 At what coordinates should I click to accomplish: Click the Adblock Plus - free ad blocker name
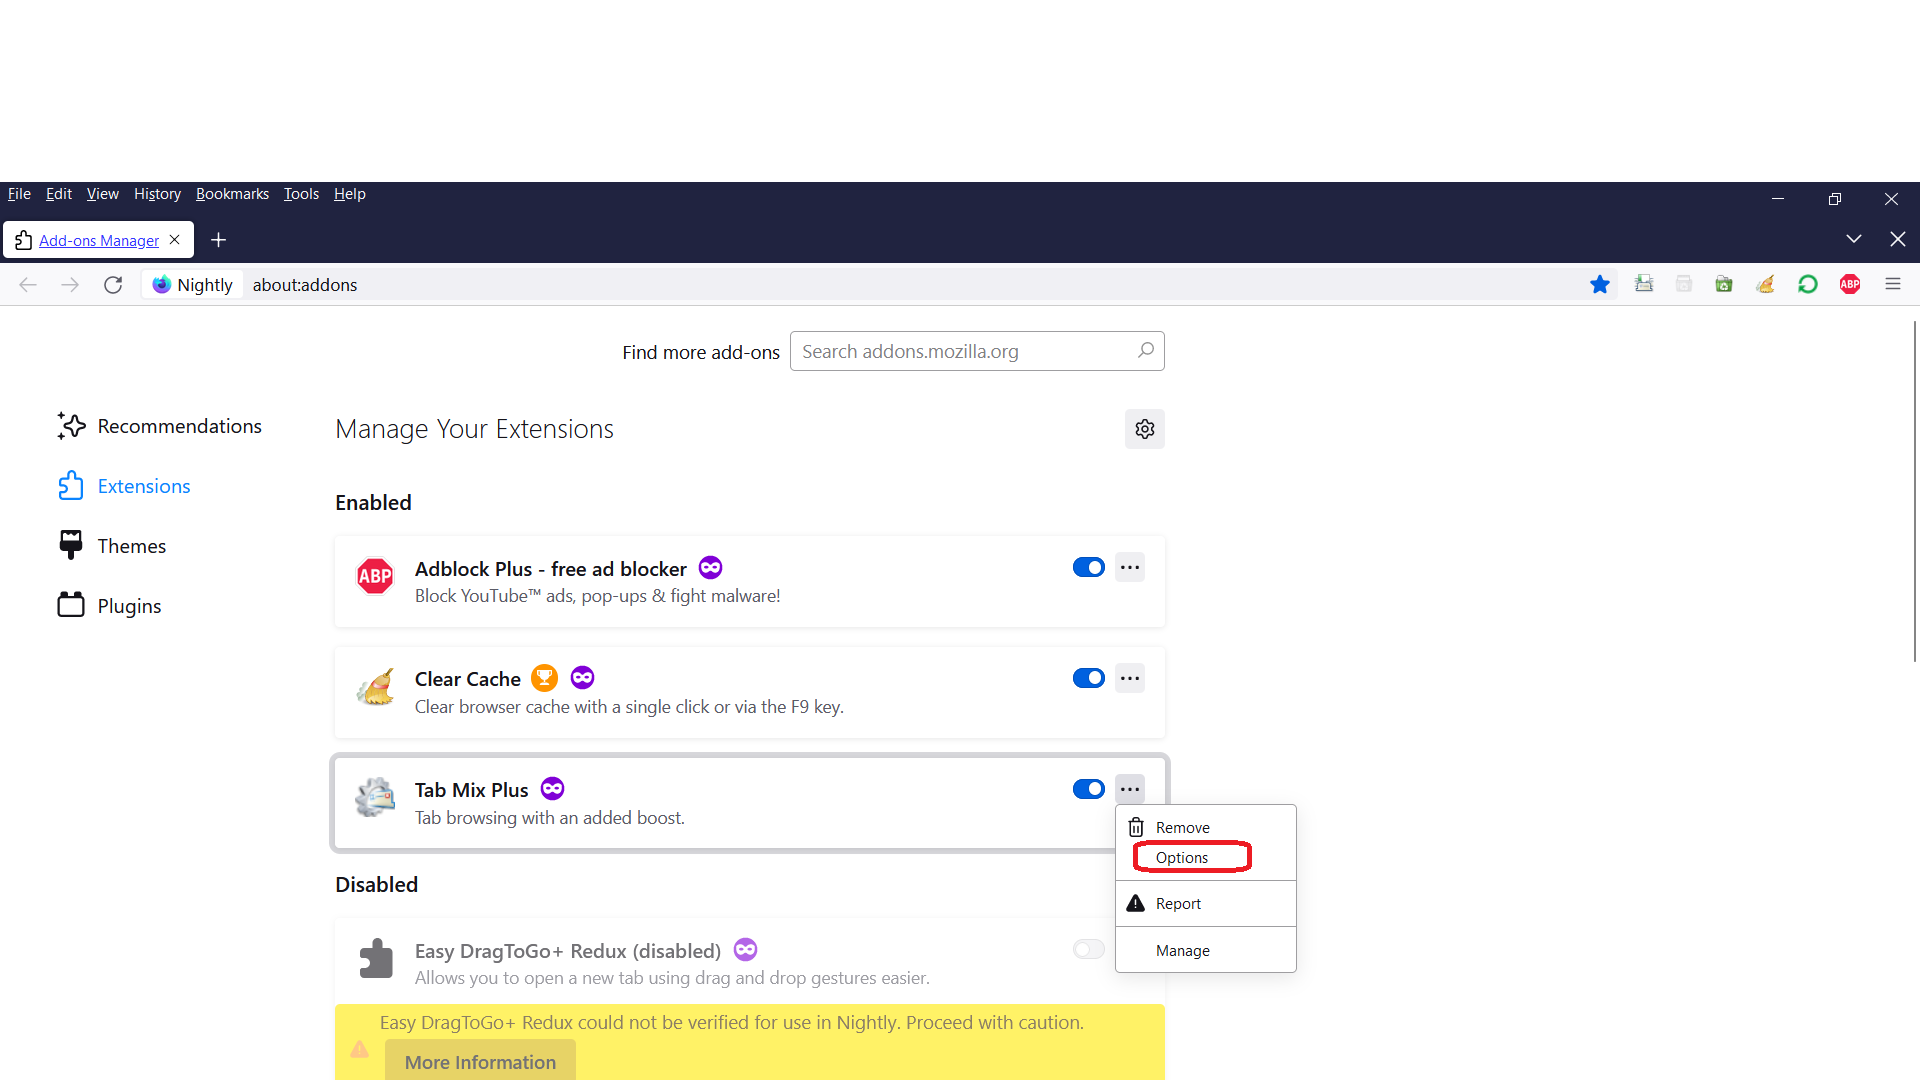tap(551, 569)
